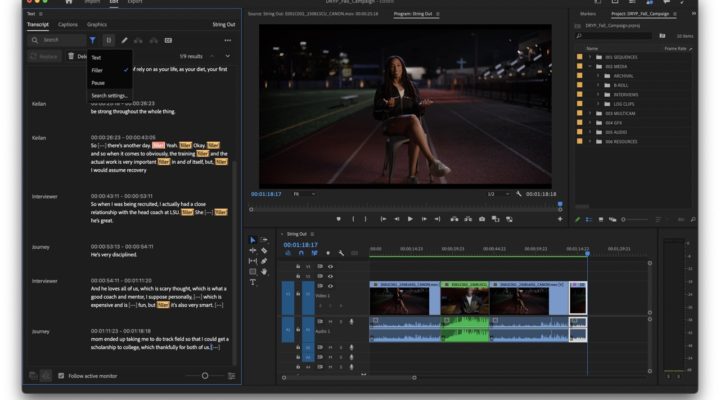Select the Track Select Forward tool
Screen dimensions: 720x400
click(264, 240)
